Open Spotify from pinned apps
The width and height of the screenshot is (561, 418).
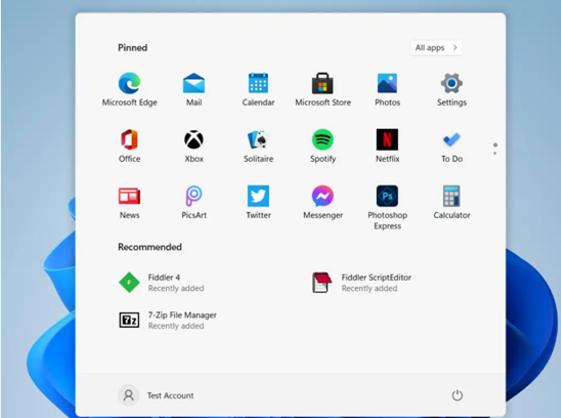click(x=323, y=146)
